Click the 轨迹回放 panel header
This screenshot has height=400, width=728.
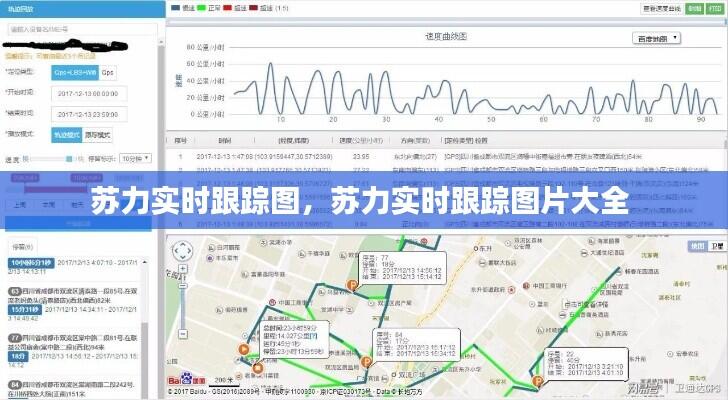[83, 9]
